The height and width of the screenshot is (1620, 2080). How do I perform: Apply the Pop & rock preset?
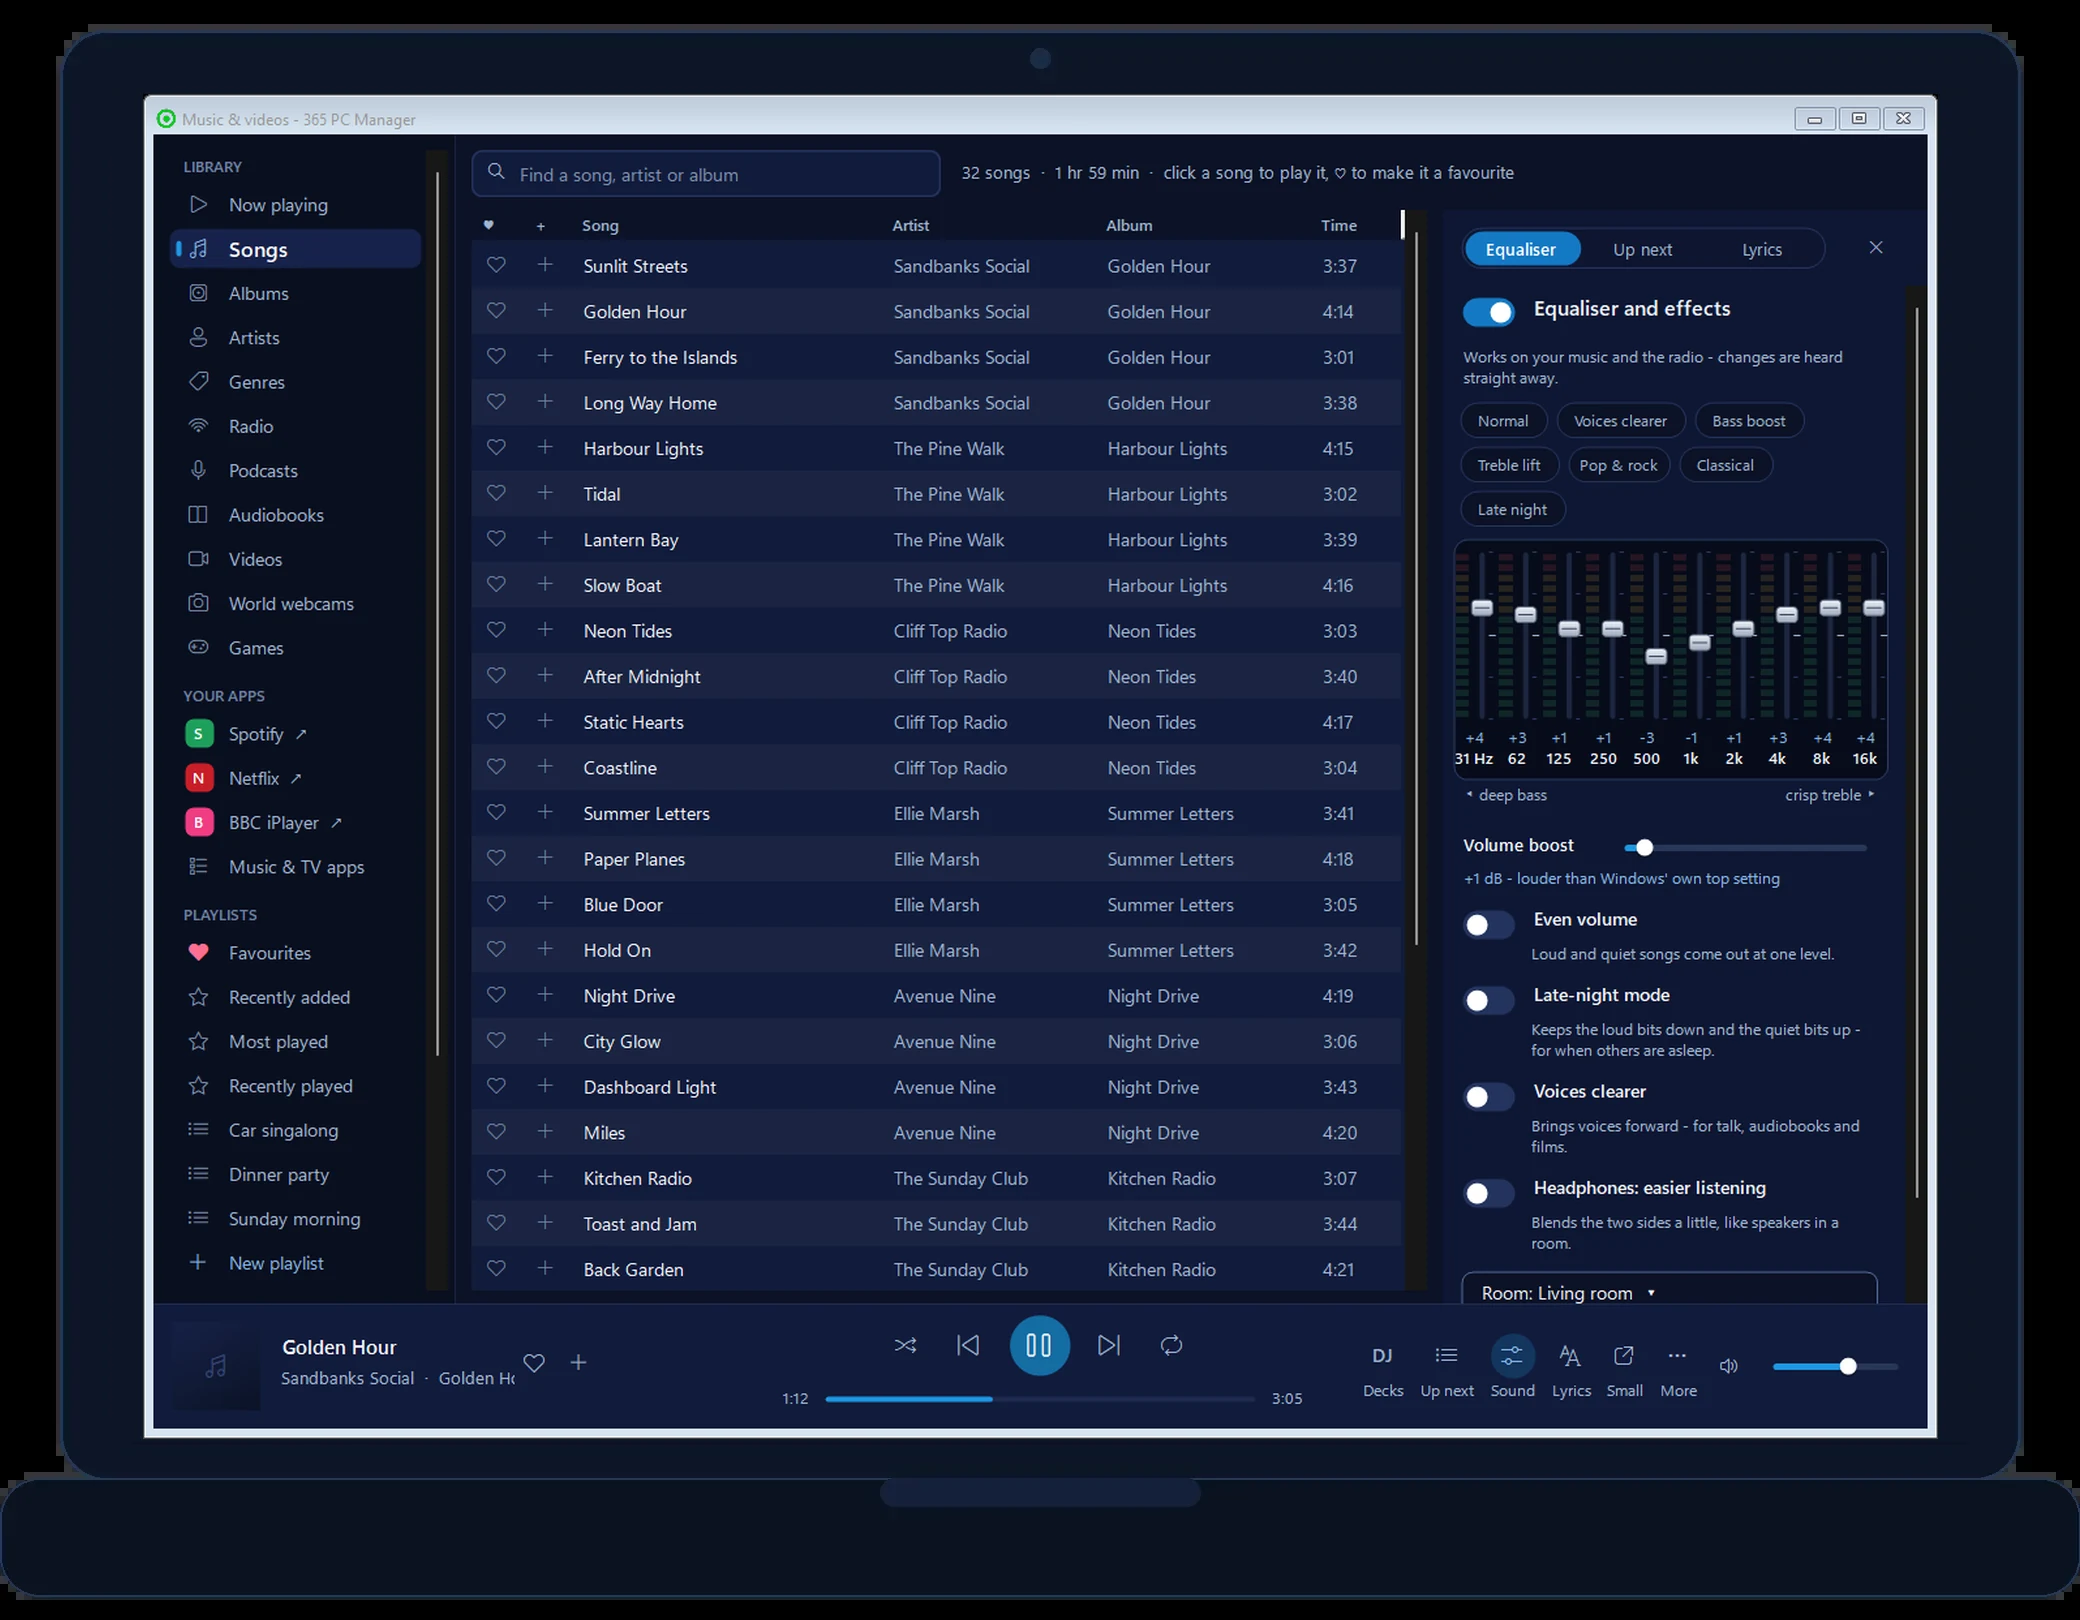pyautogui.click(x=1618, y=465)
